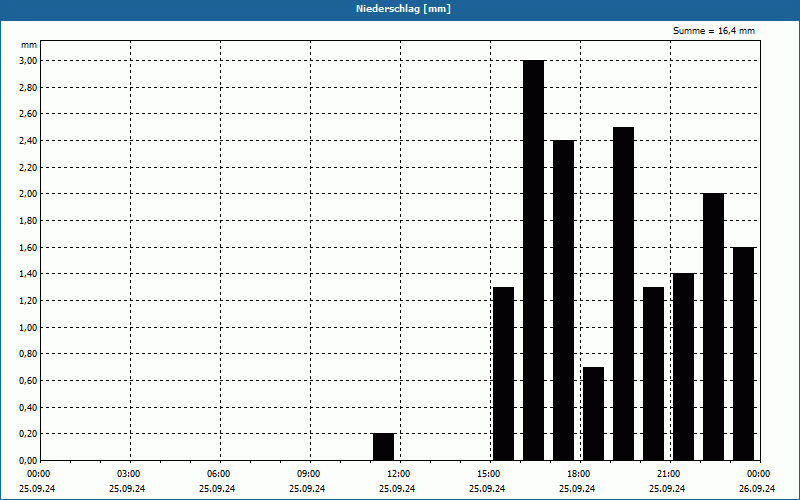Select the 15:00 time label

pyautogui.click(x=489, y=474)
